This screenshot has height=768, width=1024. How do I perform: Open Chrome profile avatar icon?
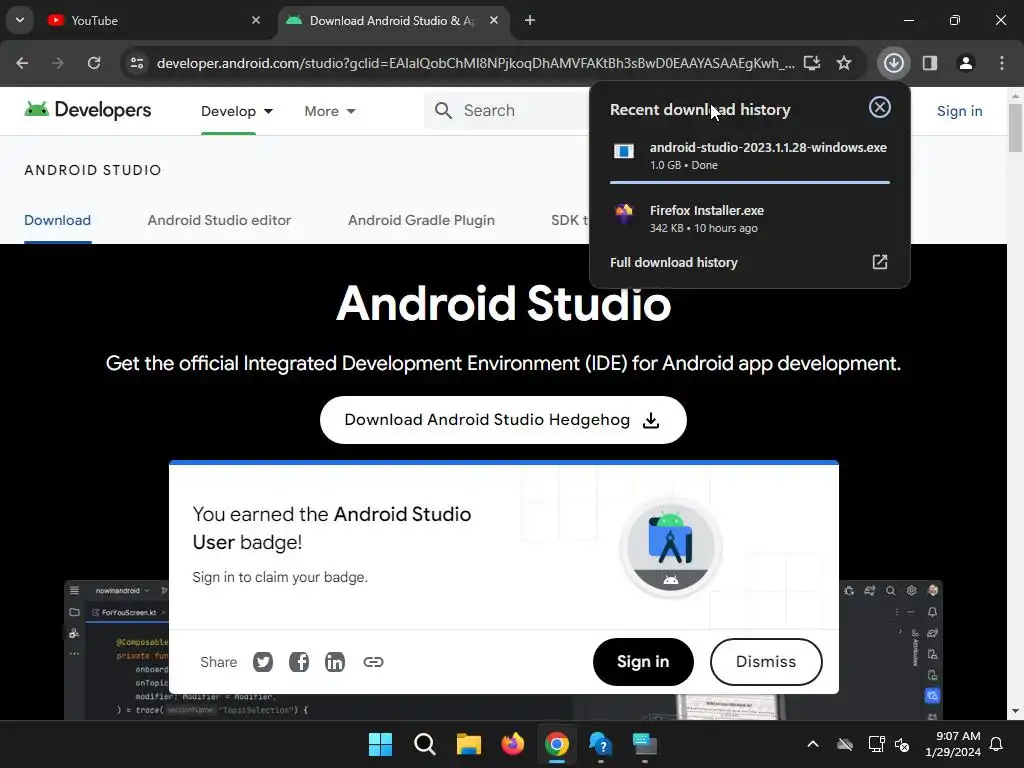tap(965, 63)
